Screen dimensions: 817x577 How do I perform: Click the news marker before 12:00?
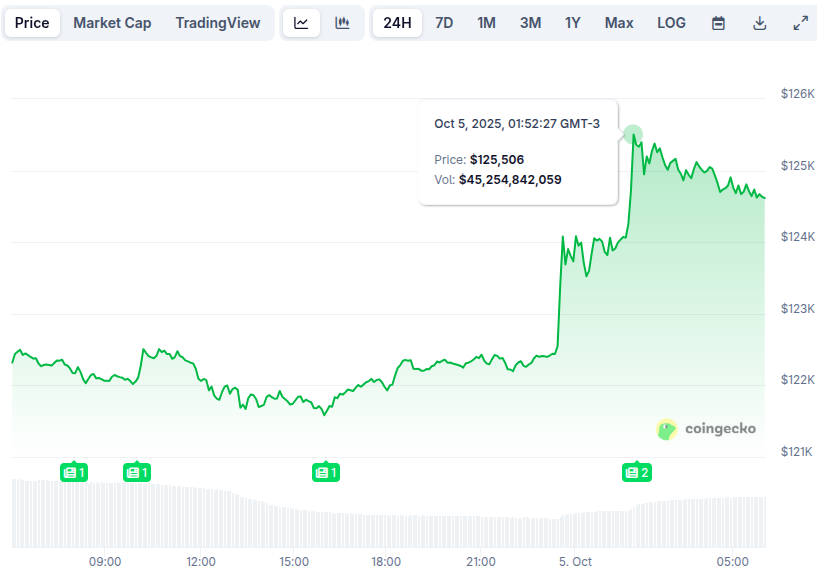pos(136,472)
